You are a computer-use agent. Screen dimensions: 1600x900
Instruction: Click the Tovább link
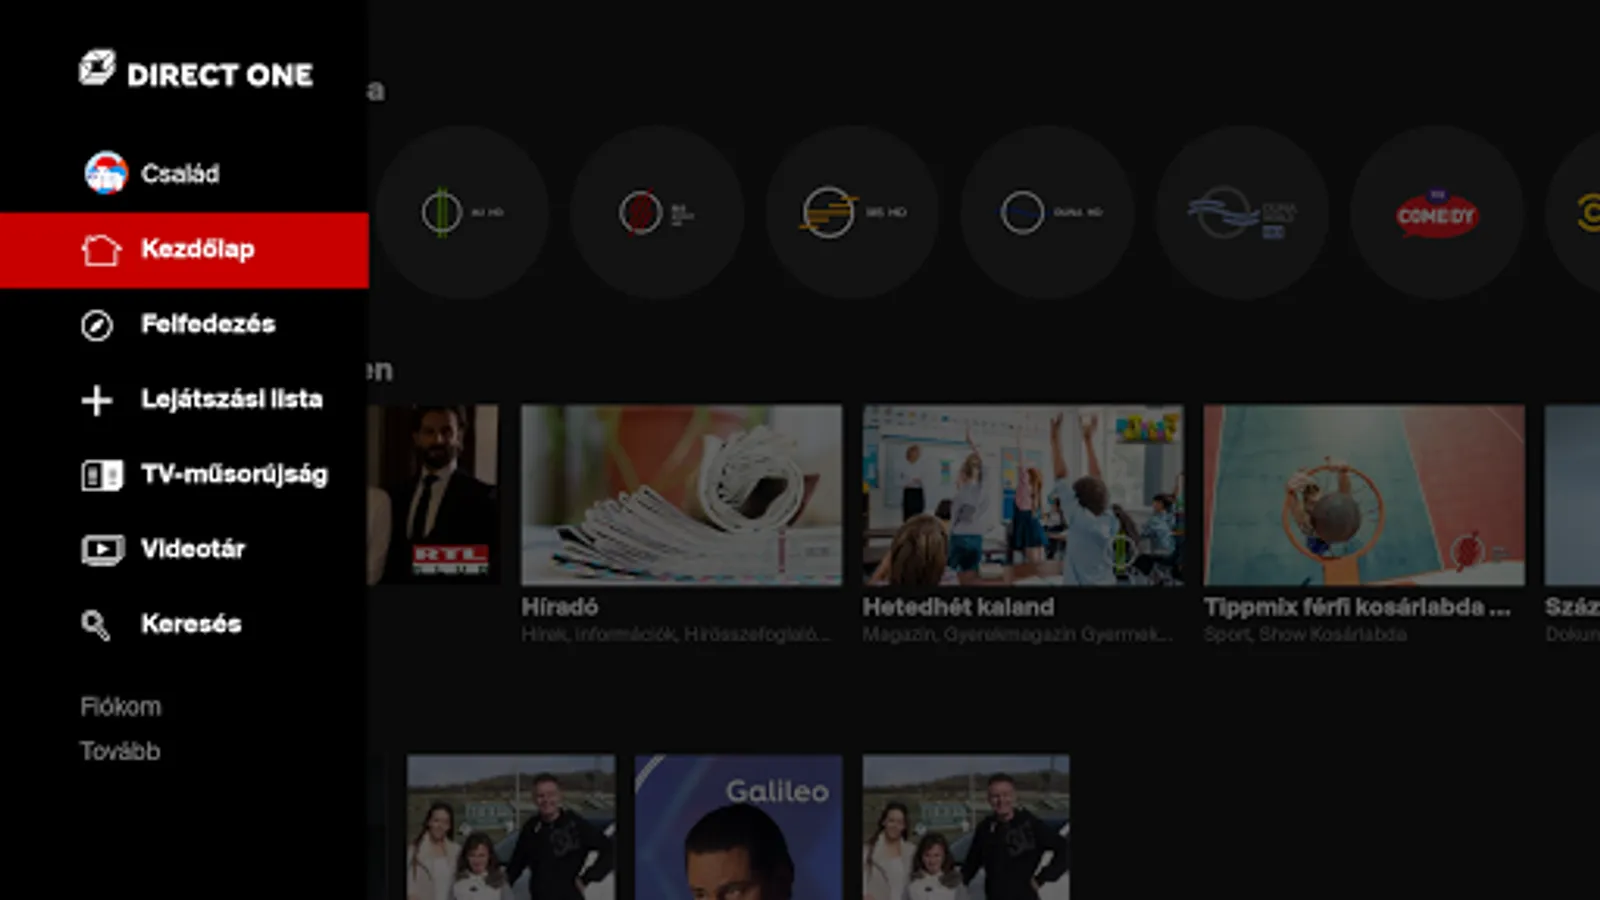click(x=120, y=751)
